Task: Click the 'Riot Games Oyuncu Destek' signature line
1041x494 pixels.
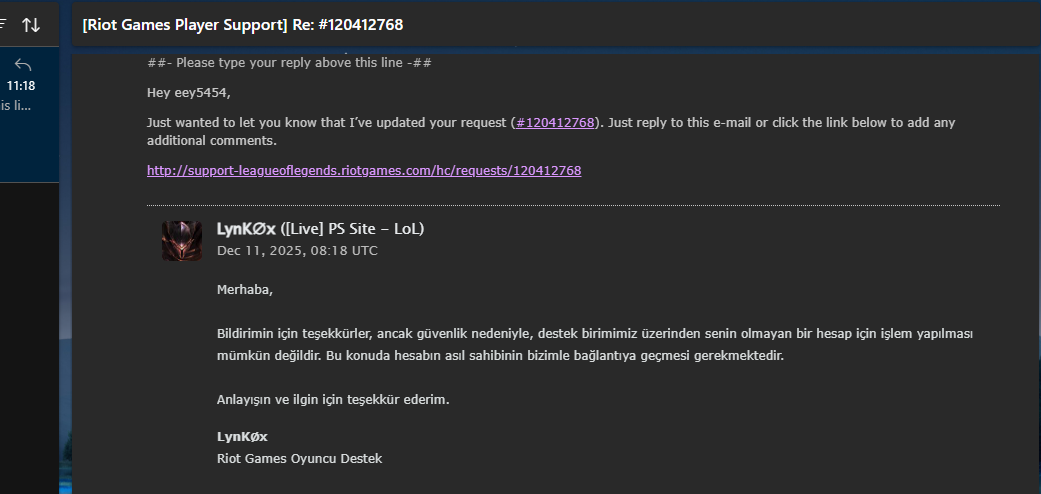Action: 299,459
